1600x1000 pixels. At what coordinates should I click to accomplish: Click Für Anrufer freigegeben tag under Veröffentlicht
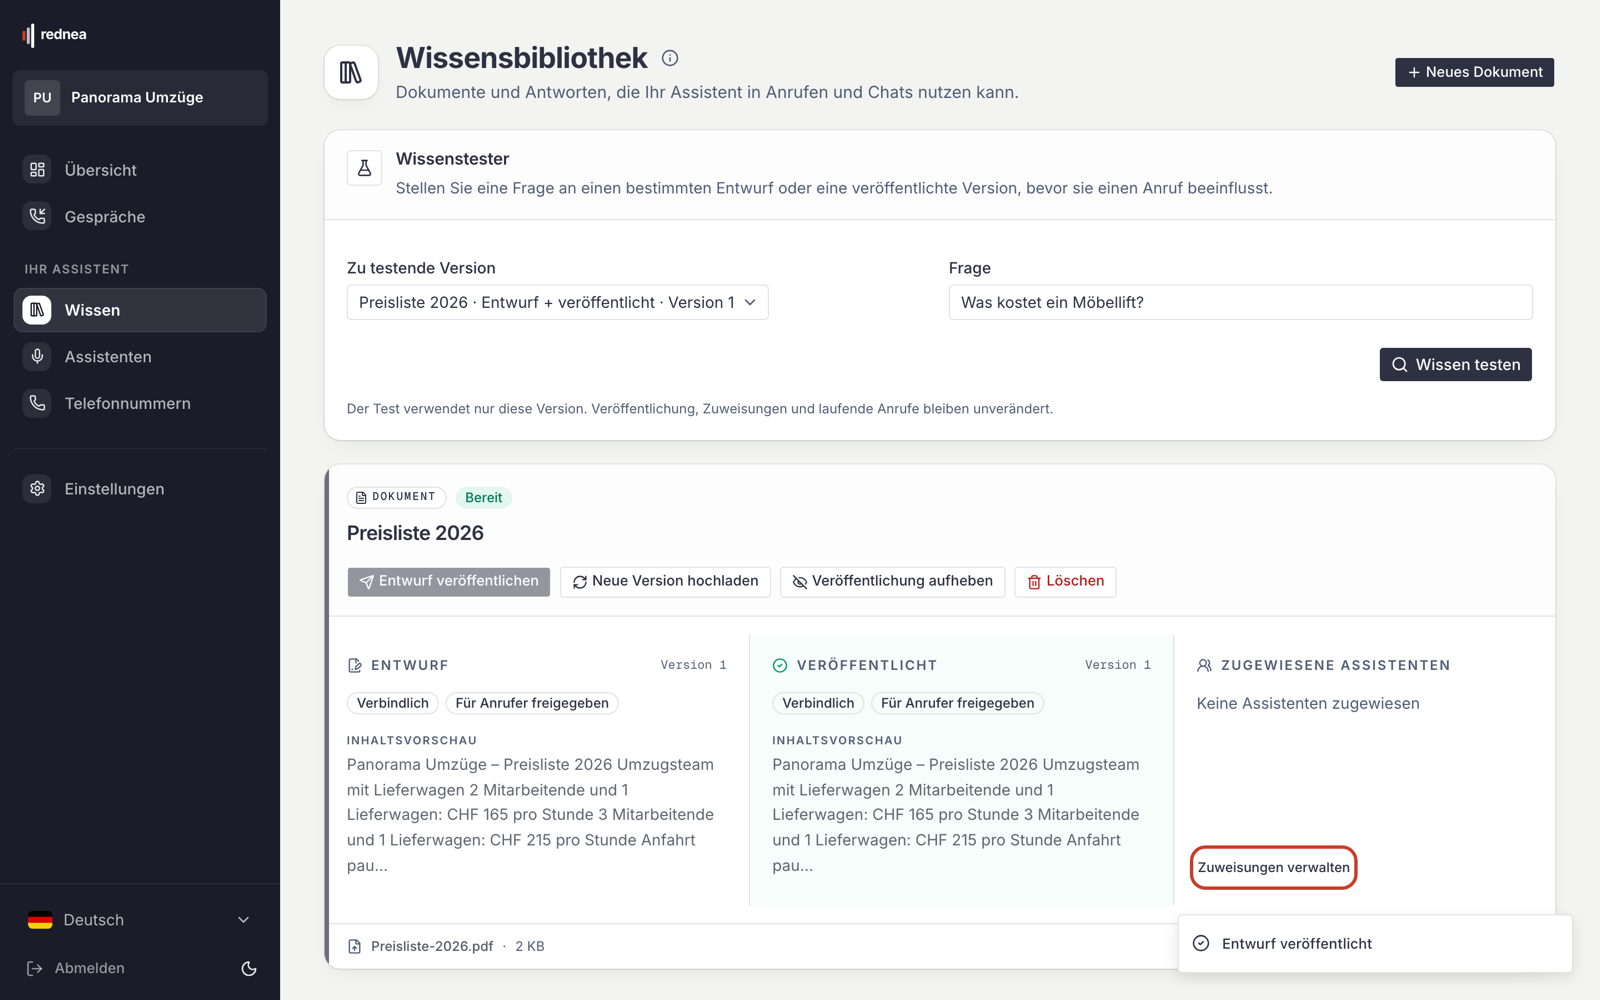[958, 703]
